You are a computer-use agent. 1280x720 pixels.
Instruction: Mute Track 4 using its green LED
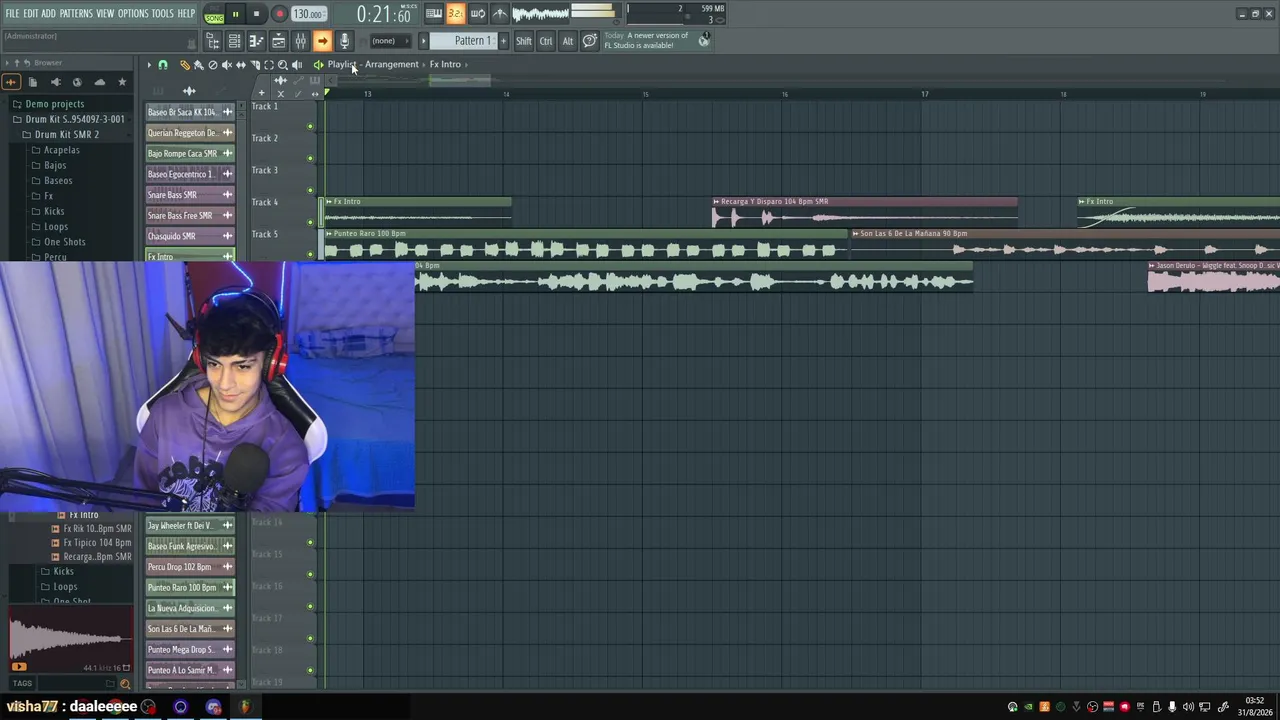tap(310, 222)
